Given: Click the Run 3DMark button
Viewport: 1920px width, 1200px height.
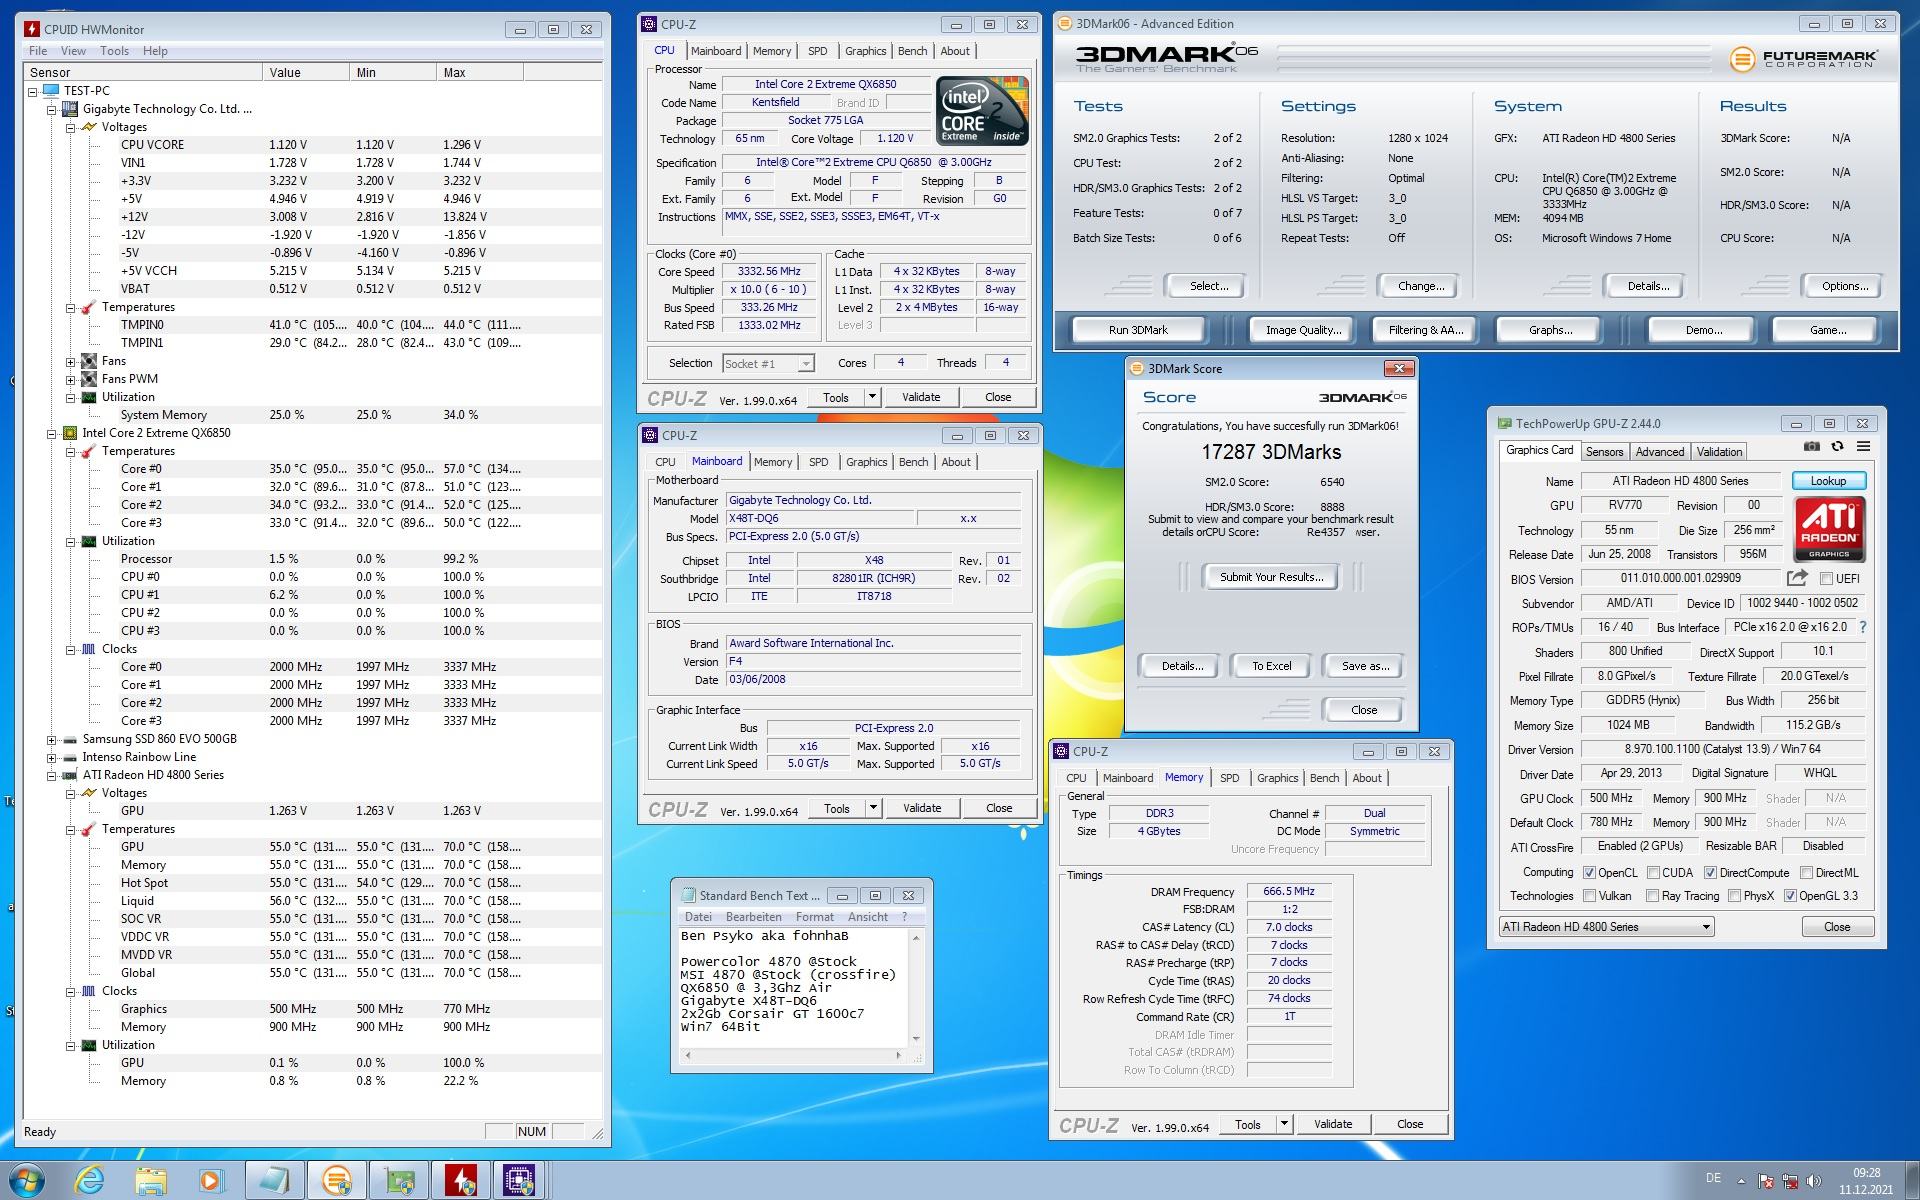Looking at the screenshot, I should coord(1138,330).
